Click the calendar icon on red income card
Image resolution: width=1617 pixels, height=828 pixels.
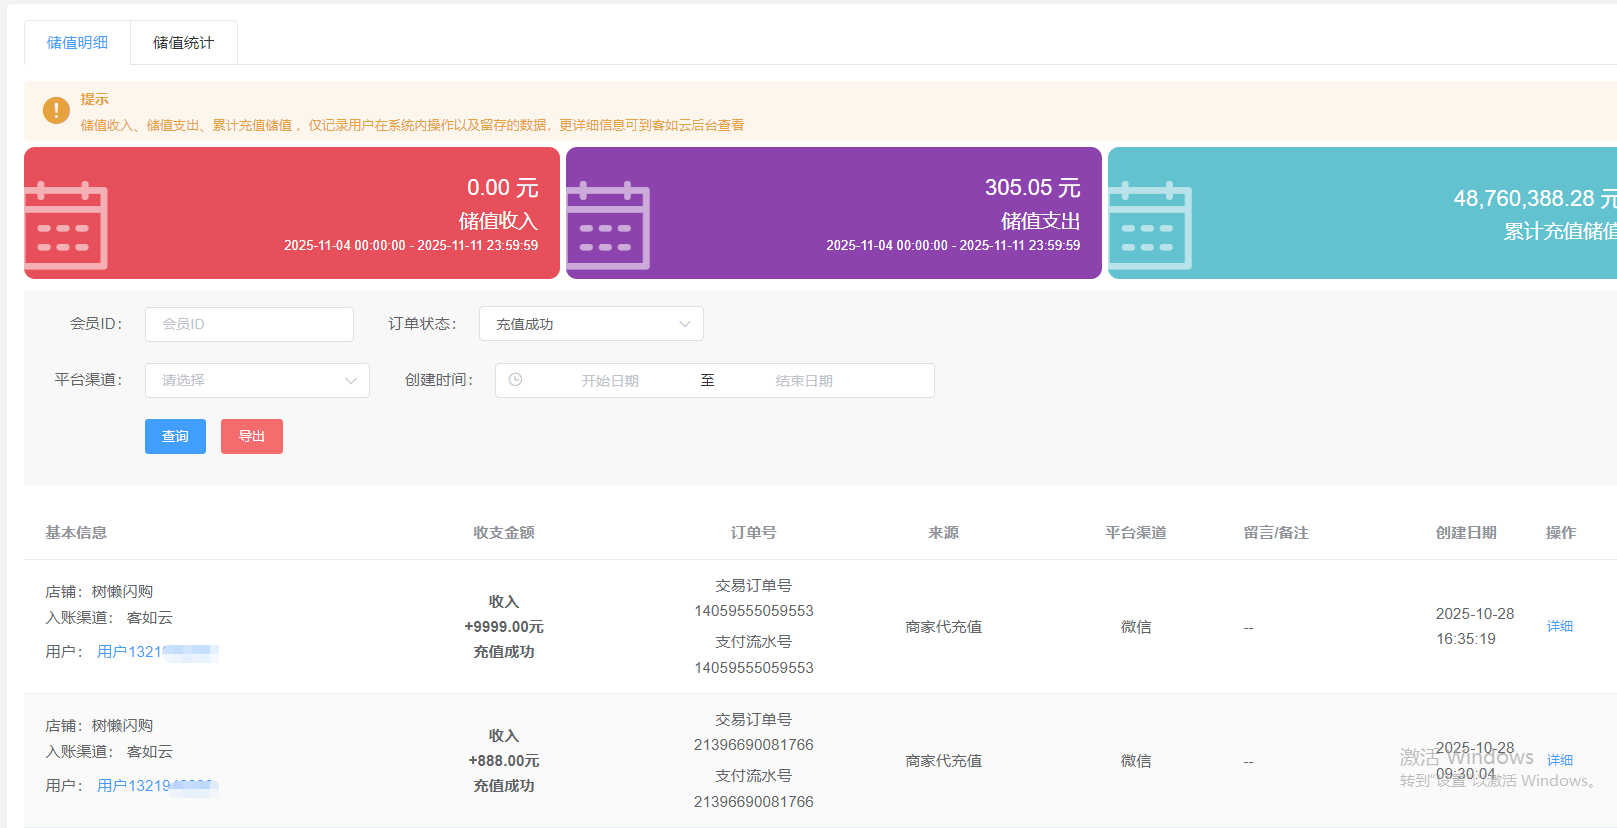[66, 225]
